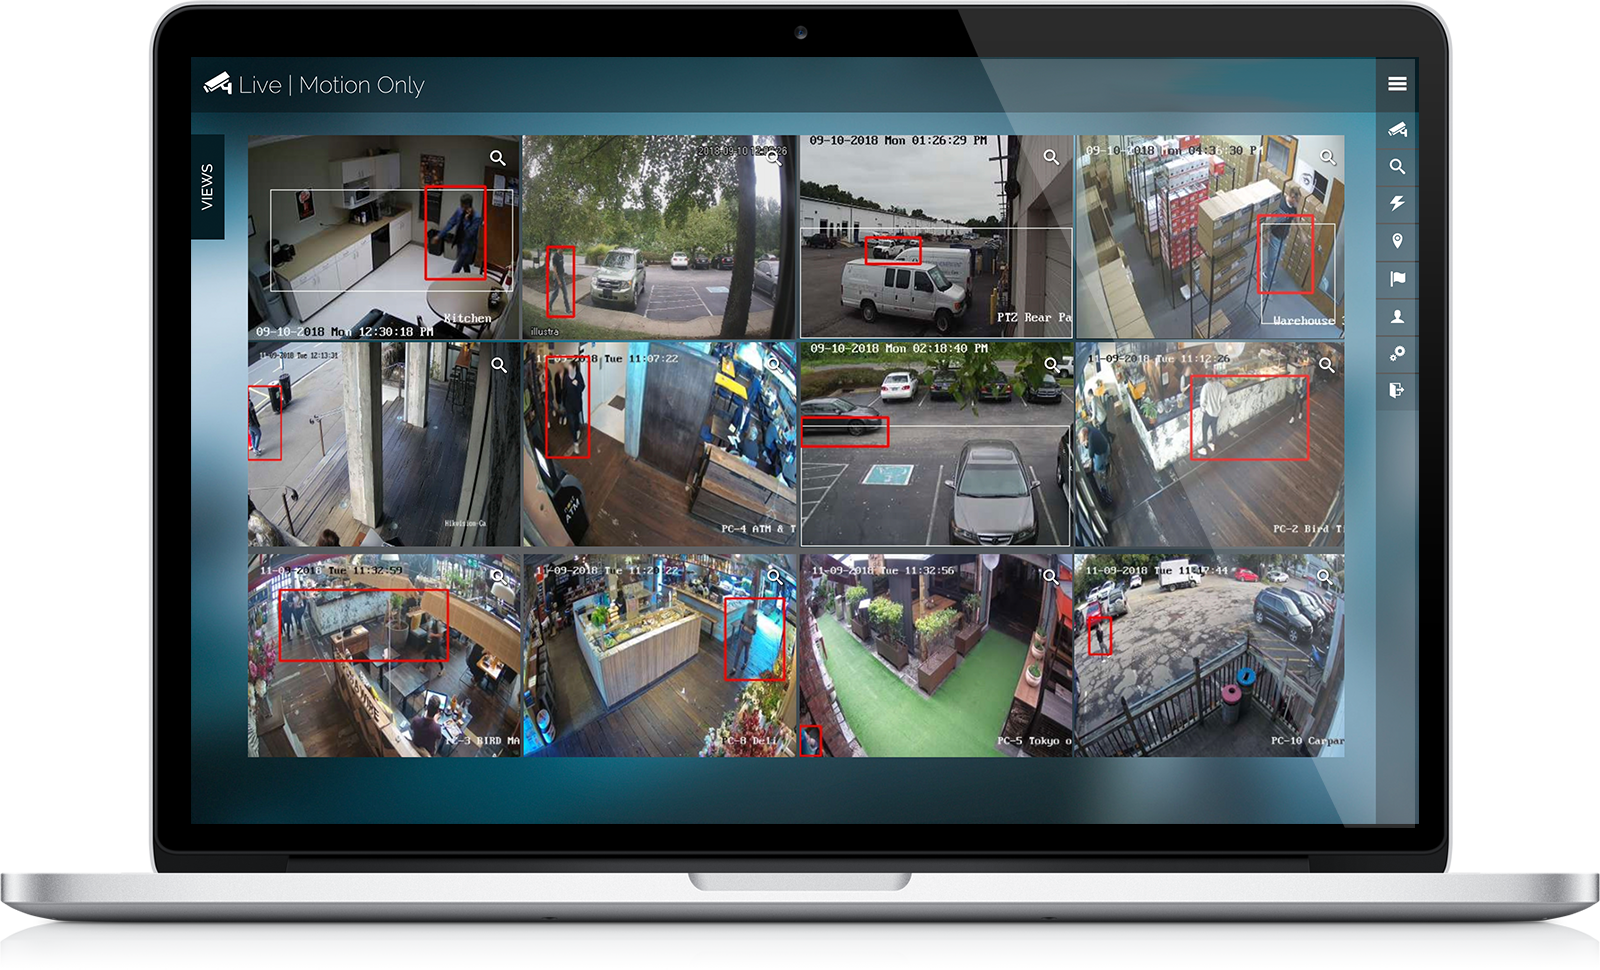Click the magnifier on PC-10 Carpark feed

1326,577
